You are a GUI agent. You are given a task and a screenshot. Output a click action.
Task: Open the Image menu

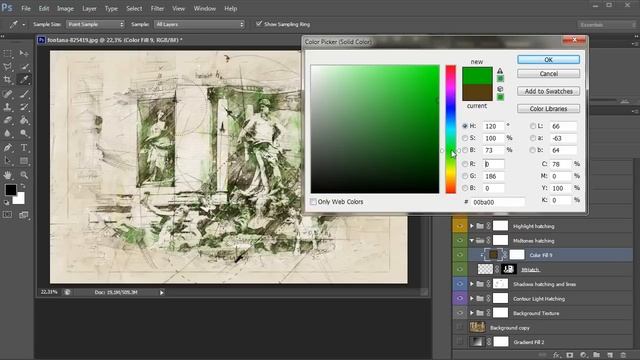(x=65, y=8)
